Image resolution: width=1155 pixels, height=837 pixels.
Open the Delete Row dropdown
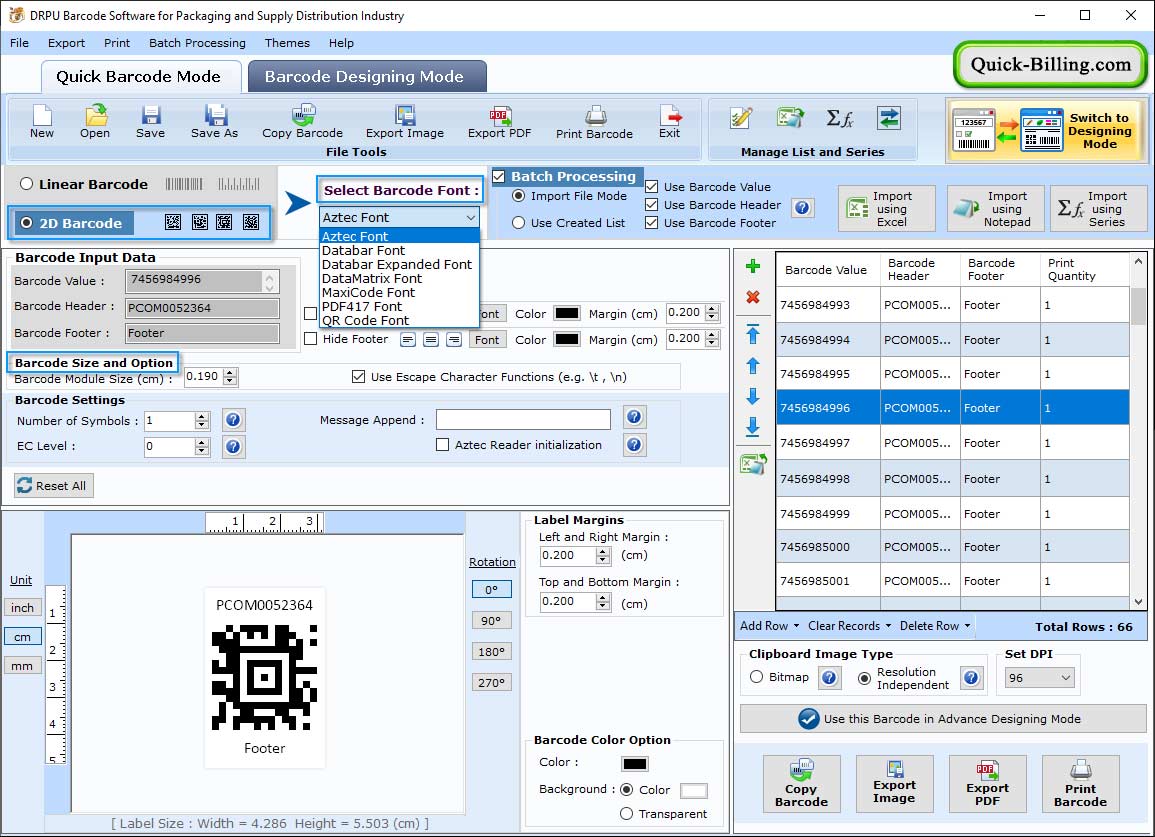pyautogui.click(x=935, y=626)
